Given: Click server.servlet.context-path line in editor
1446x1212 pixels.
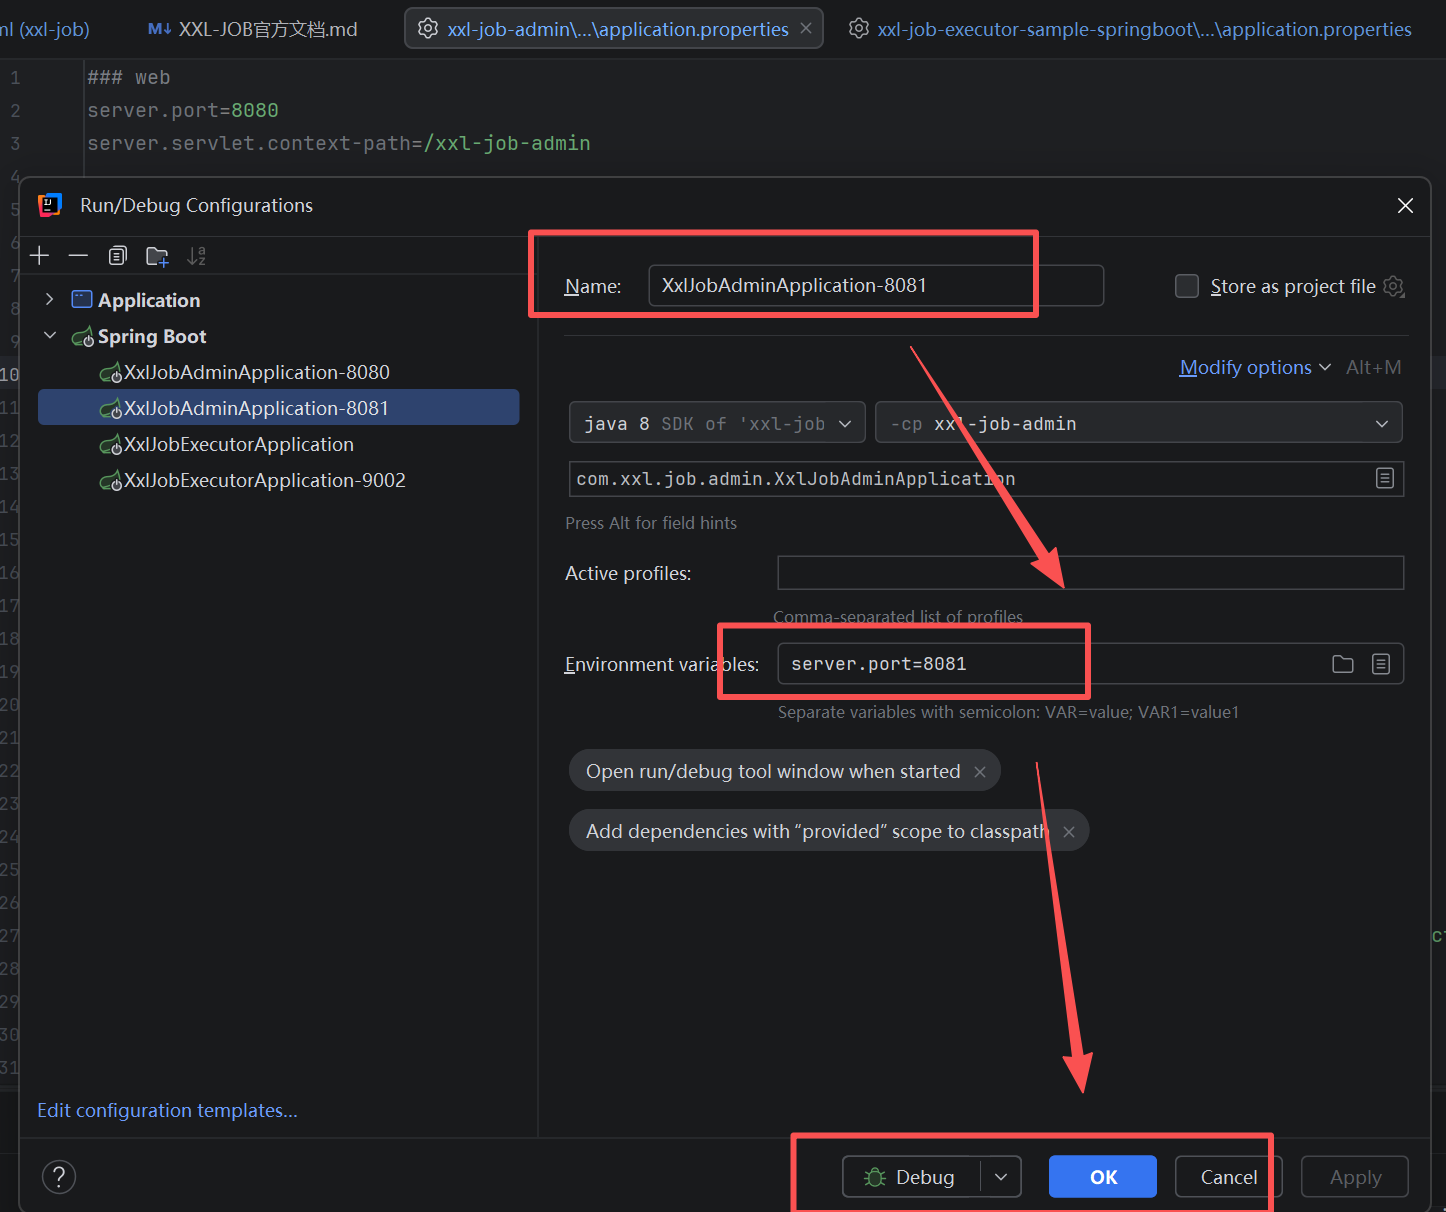Looking at the screenshot, I should point(339,143).
